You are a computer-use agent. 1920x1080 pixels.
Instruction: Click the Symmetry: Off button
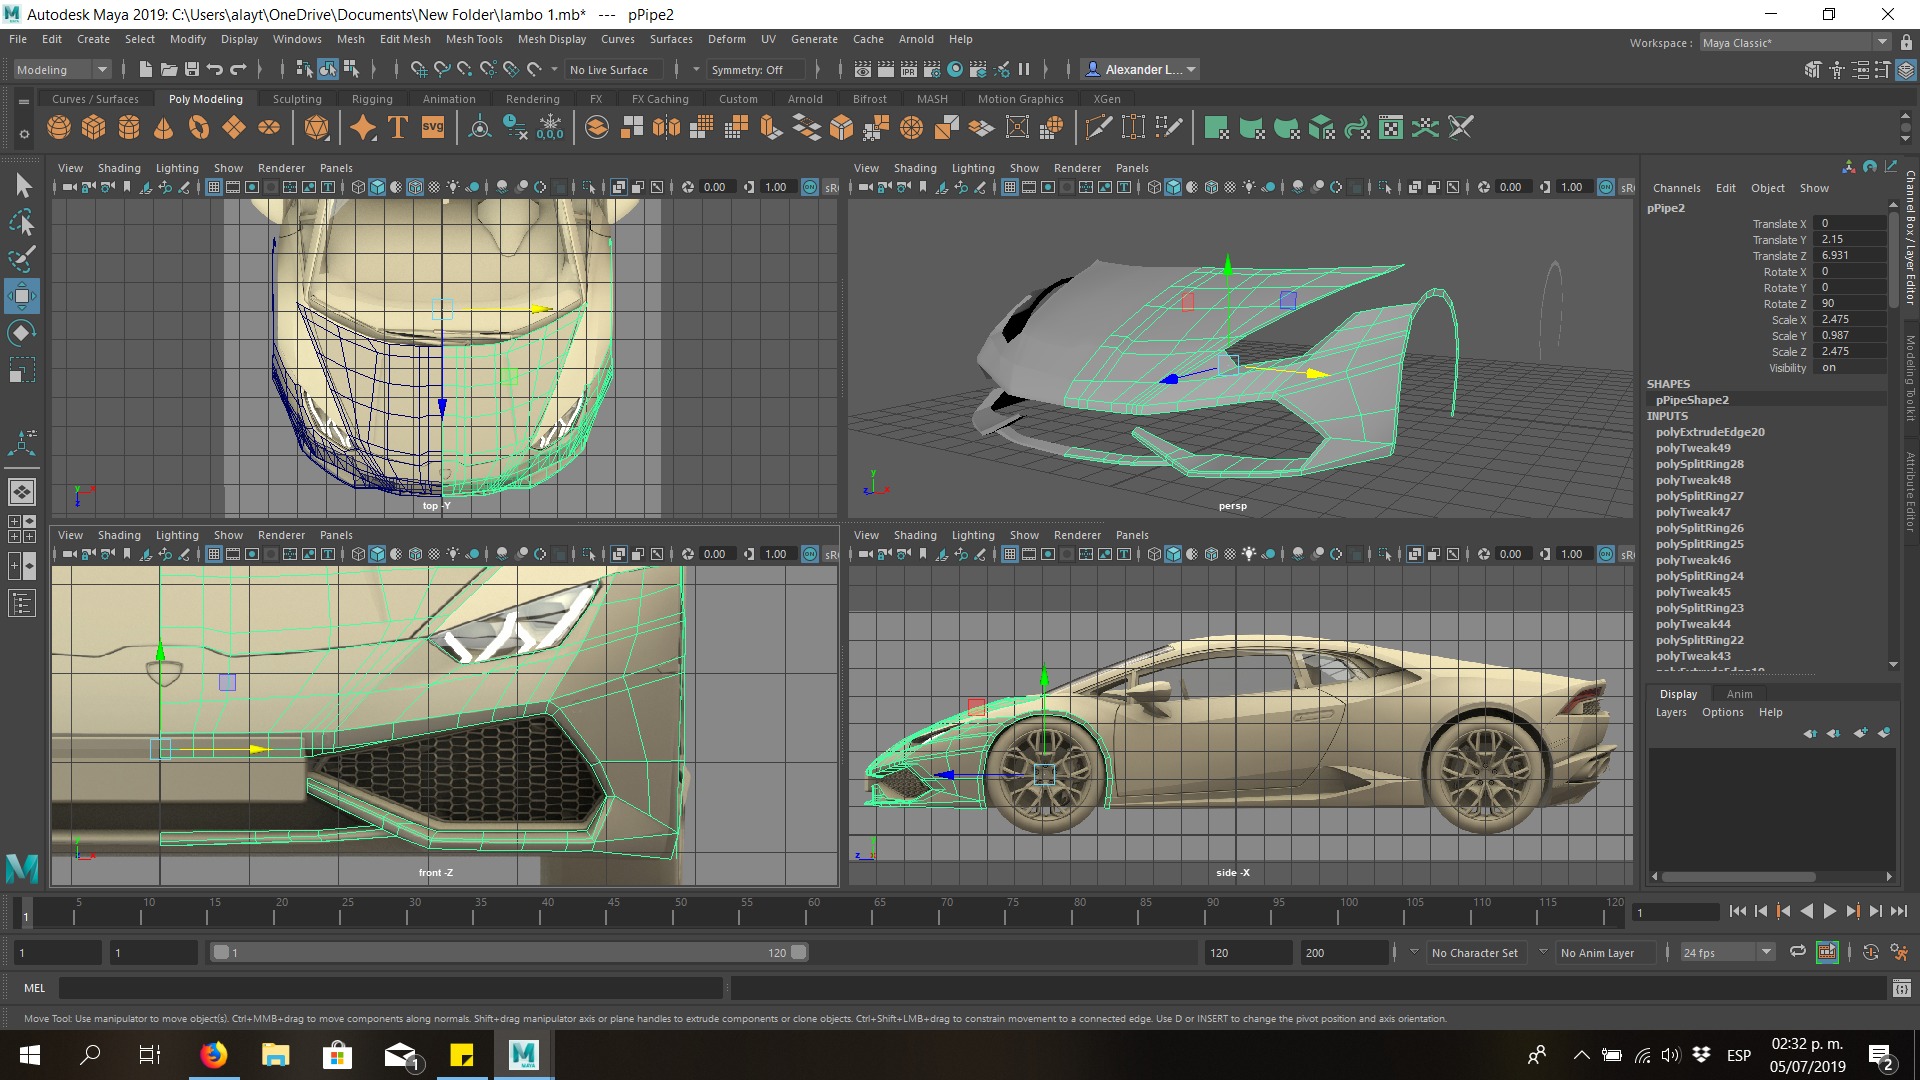click(x=747, y=70)
